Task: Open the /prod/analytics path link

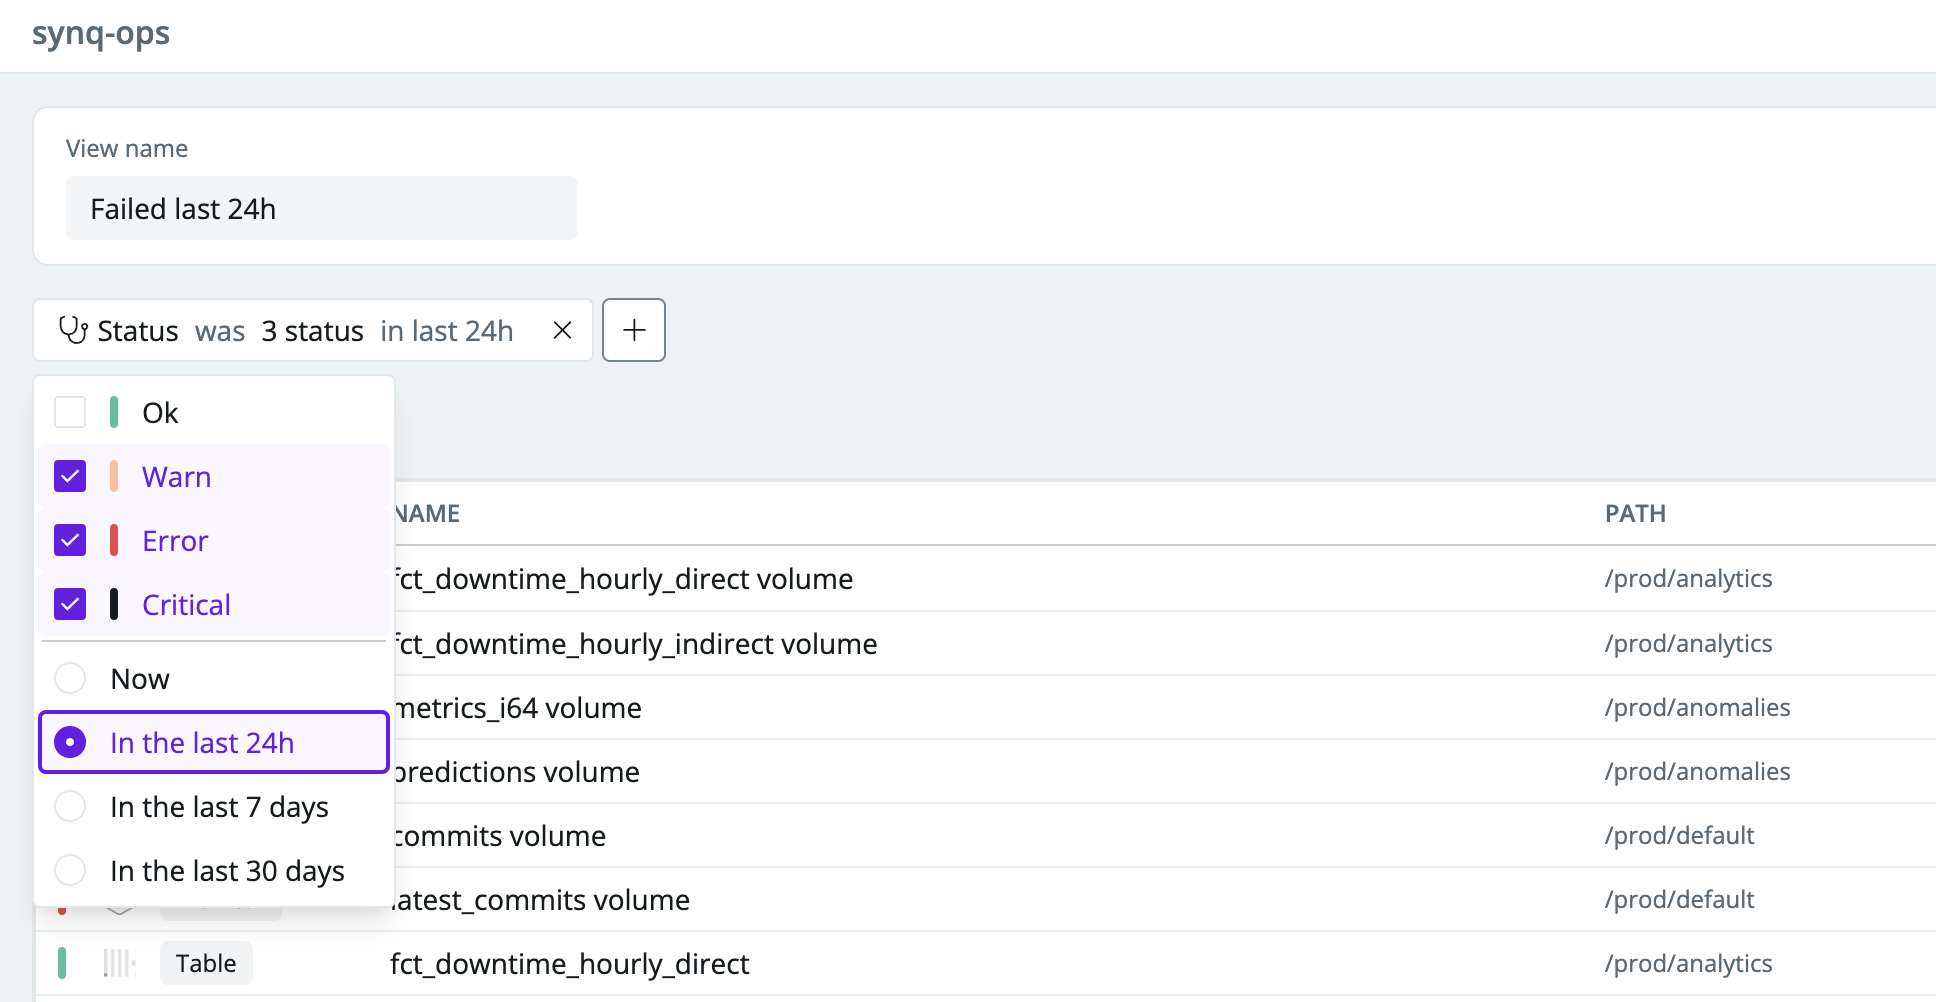Action: pos(1689,578)
